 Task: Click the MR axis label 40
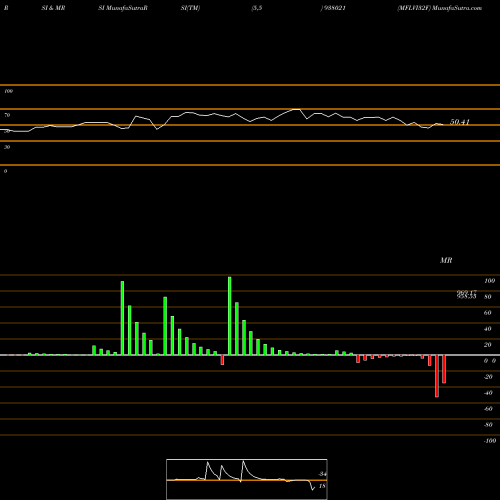tap(488, 329)
